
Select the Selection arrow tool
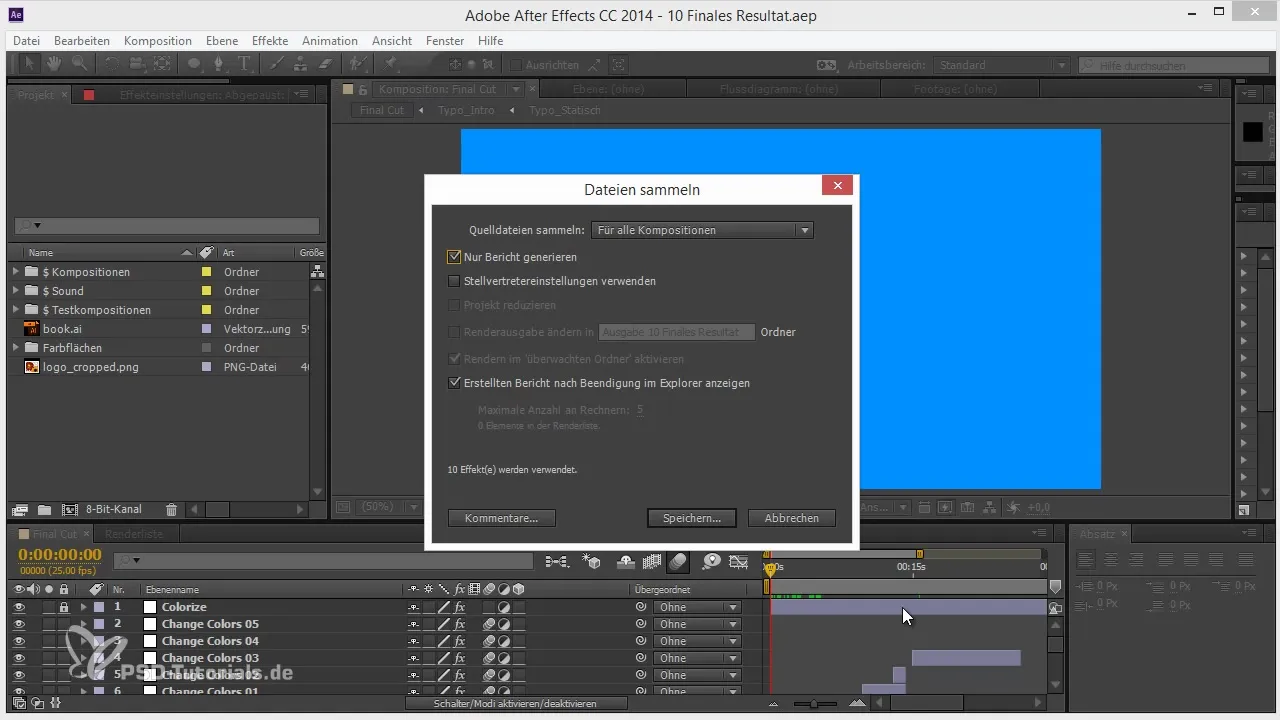click(x=27, y=64)
